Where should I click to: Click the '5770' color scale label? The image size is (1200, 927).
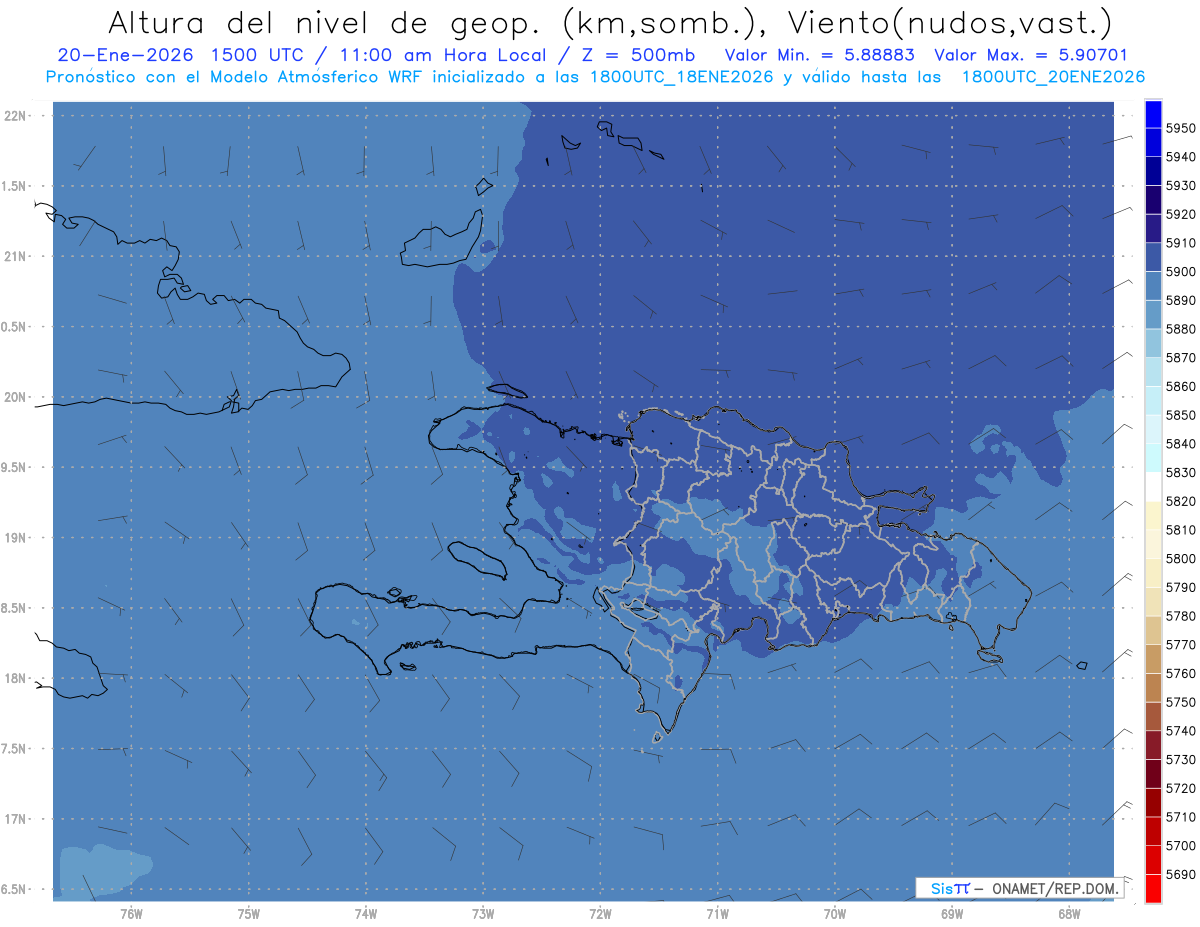click(1181, 645)
